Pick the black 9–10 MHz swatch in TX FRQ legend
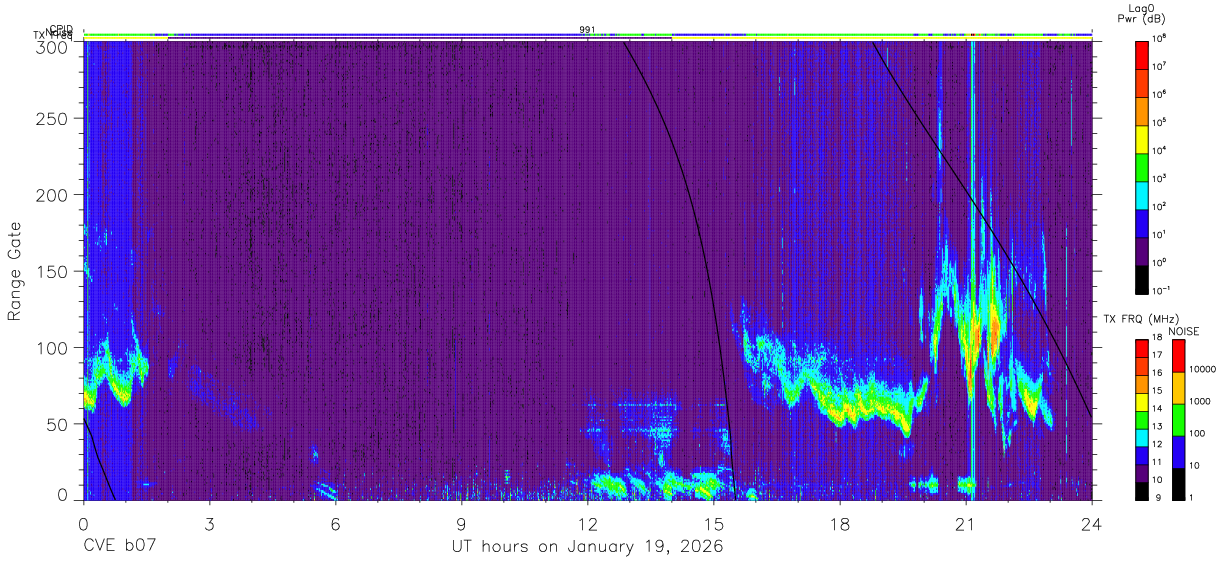 tap(1142, 492)
